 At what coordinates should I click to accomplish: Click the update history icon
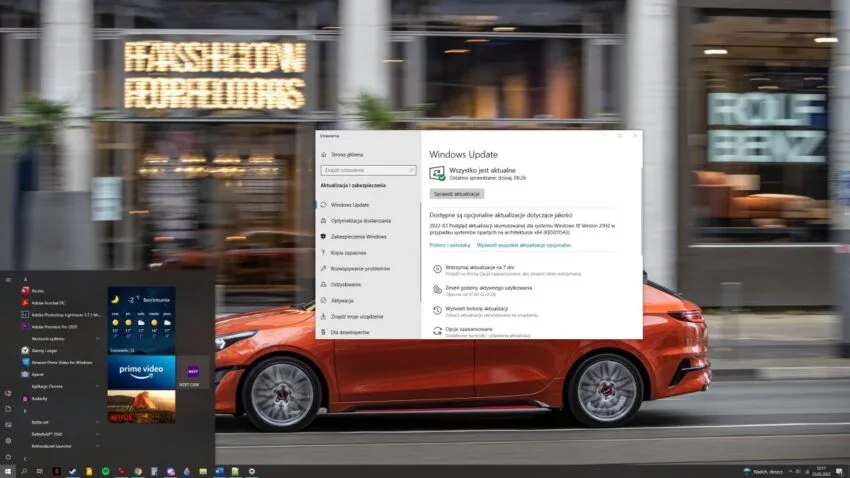coord(437,310)
